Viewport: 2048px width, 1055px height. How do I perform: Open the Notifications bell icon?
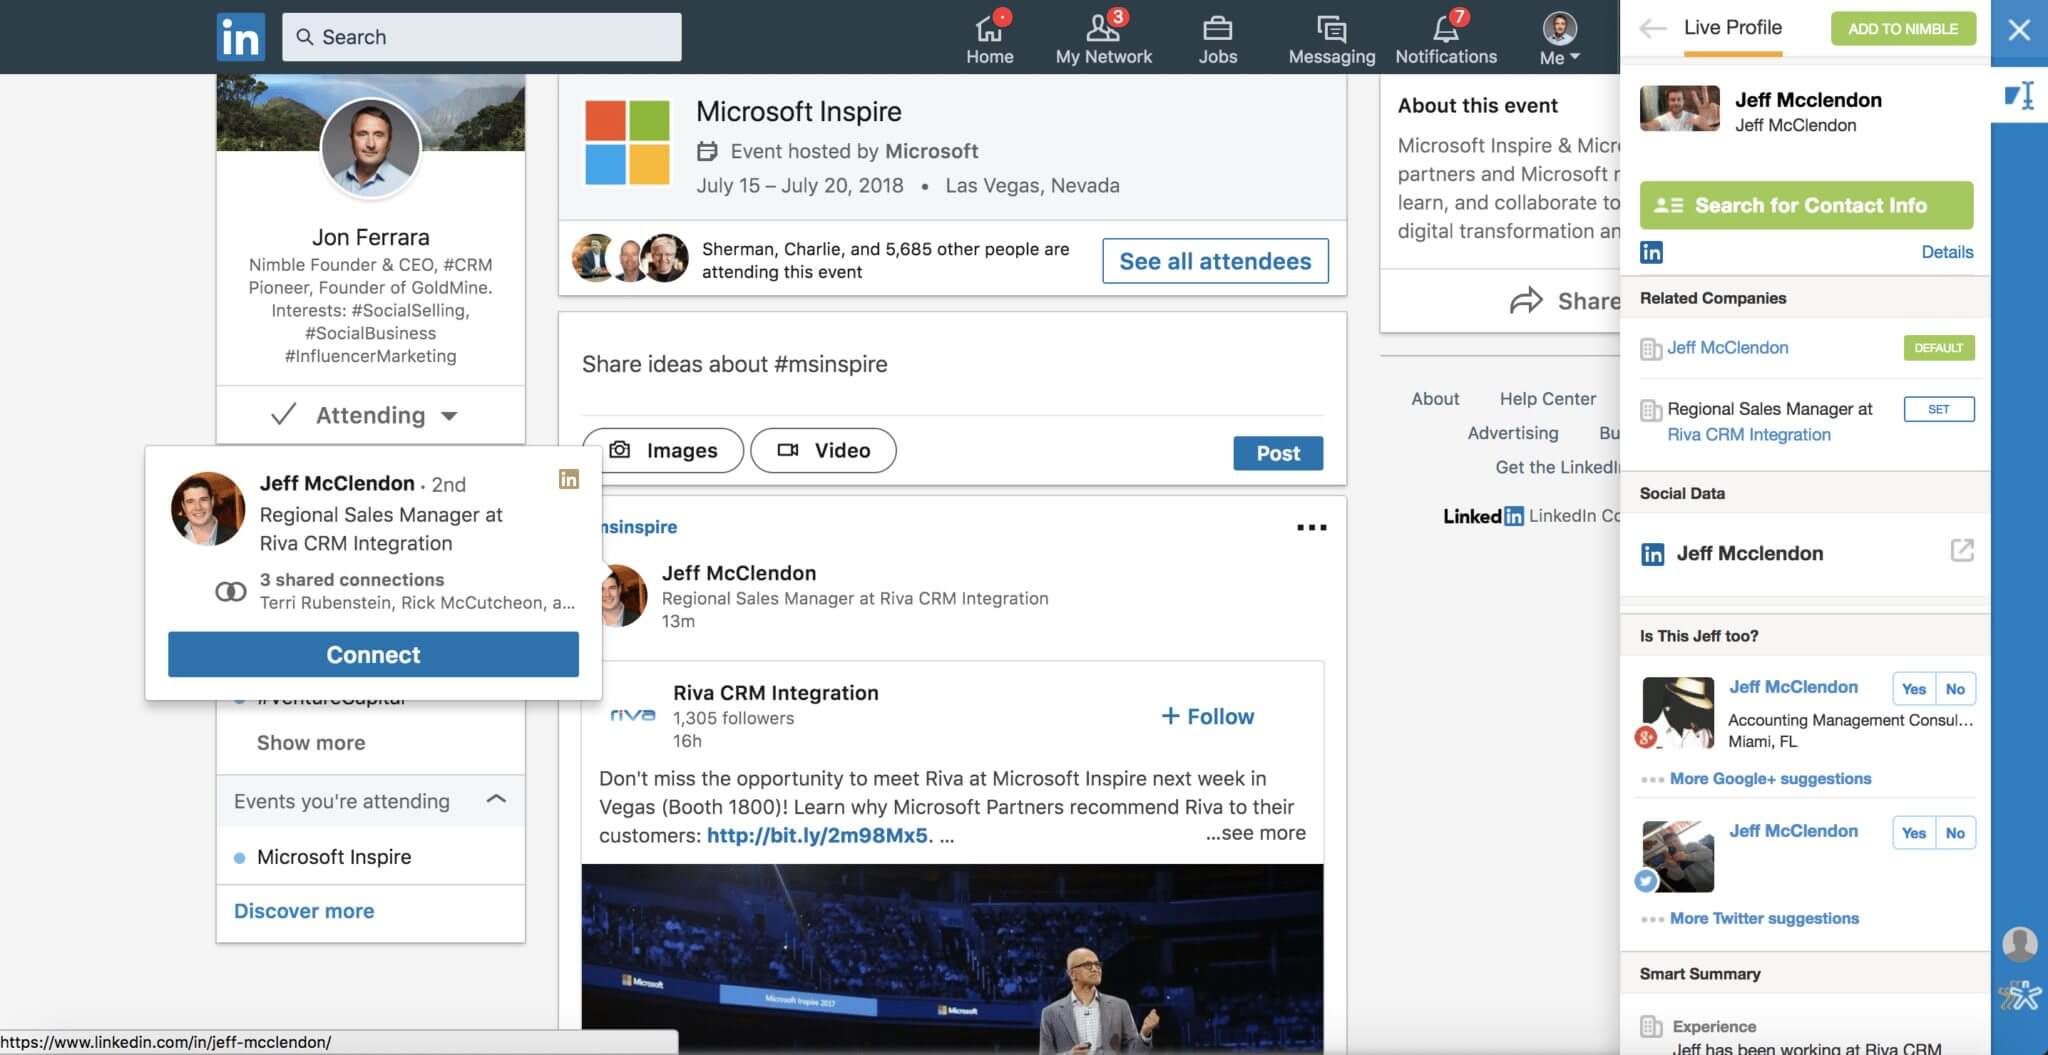click(1446, 29)
